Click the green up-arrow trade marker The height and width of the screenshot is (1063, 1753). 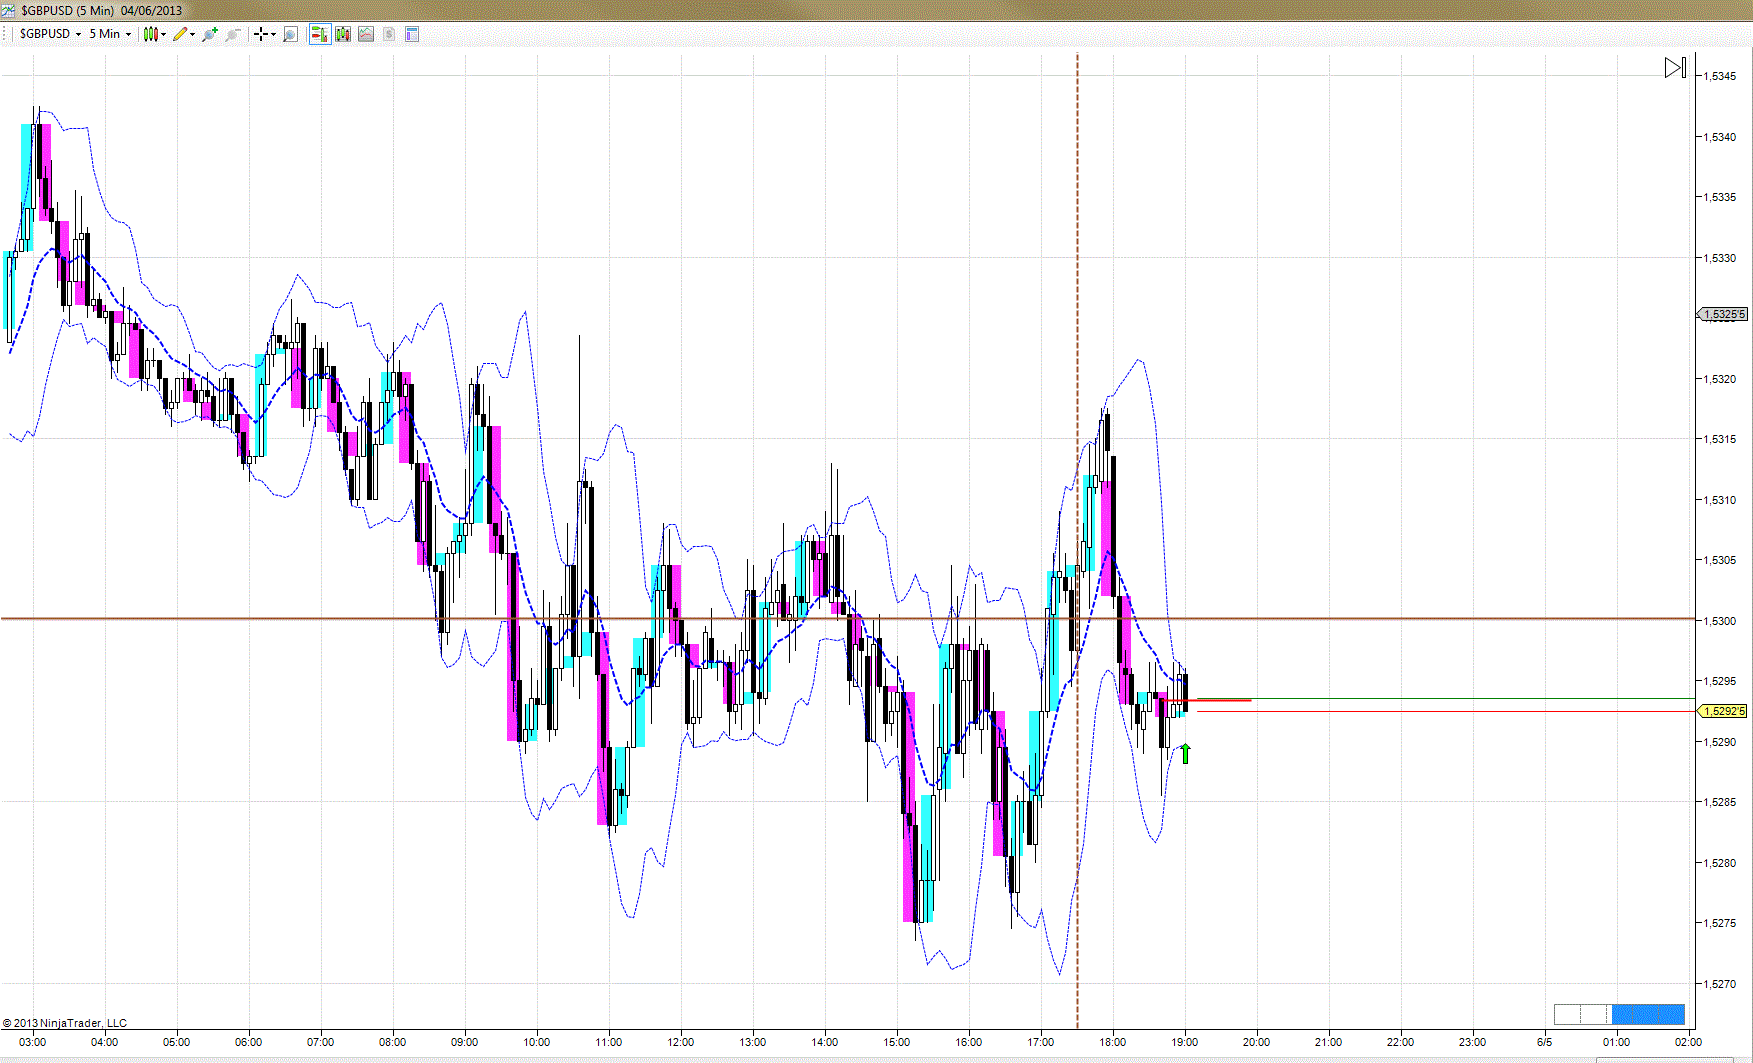pyautogui.click(x=1185, y=754)
